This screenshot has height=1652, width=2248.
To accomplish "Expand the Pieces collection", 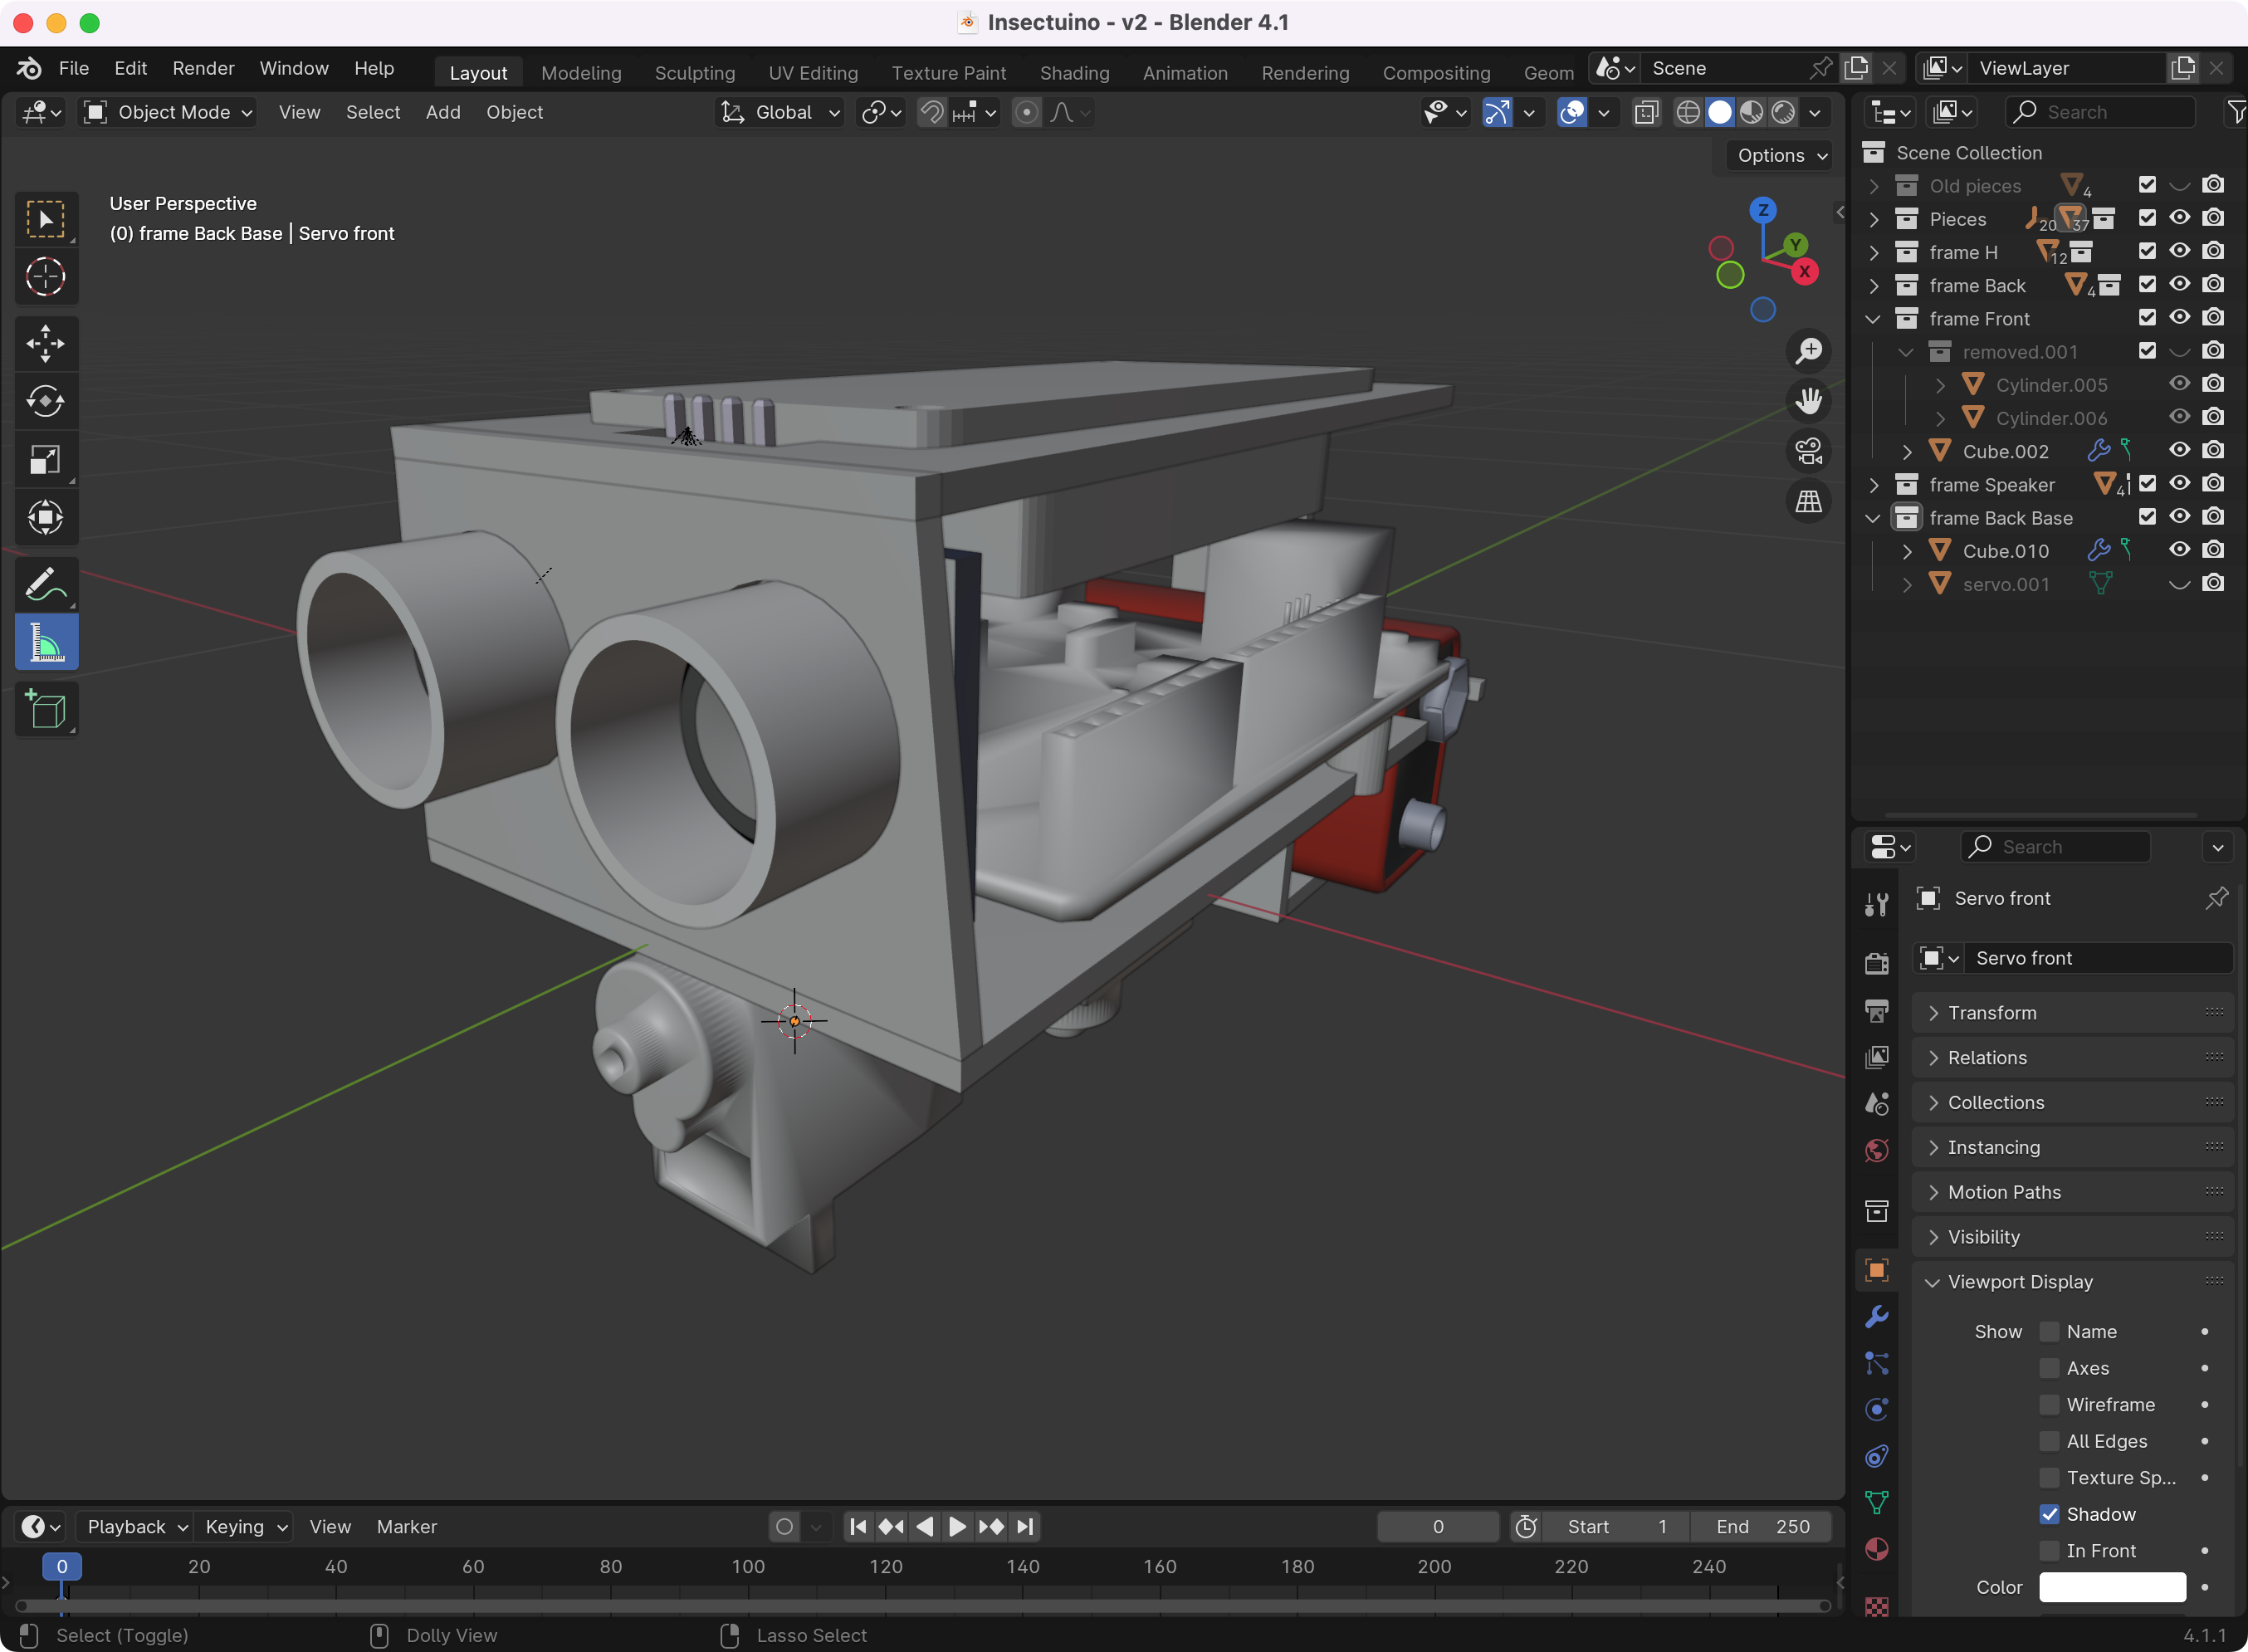I will point(1874,219).
